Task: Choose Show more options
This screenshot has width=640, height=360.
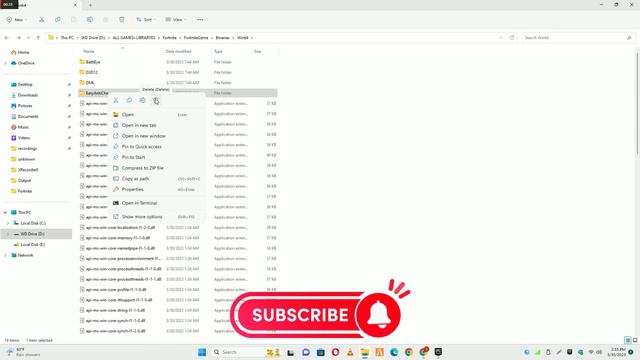Action: [x=157, y=217]
